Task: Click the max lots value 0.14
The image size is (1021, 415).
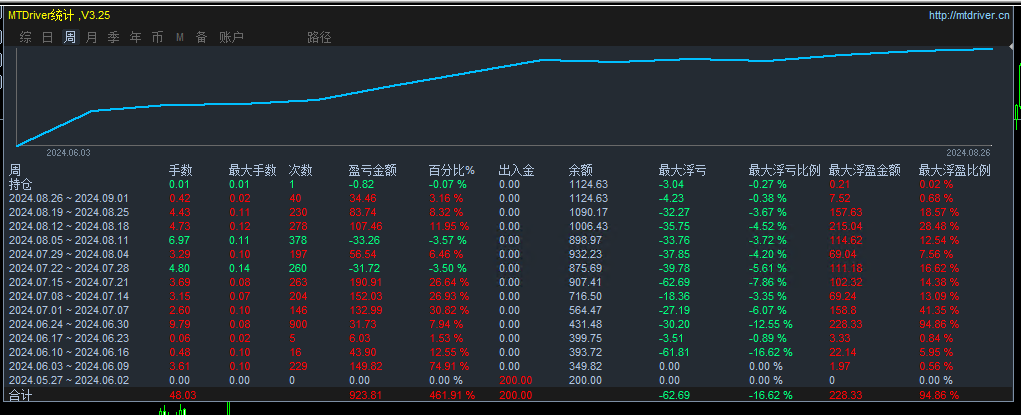Action: point(240,268)
